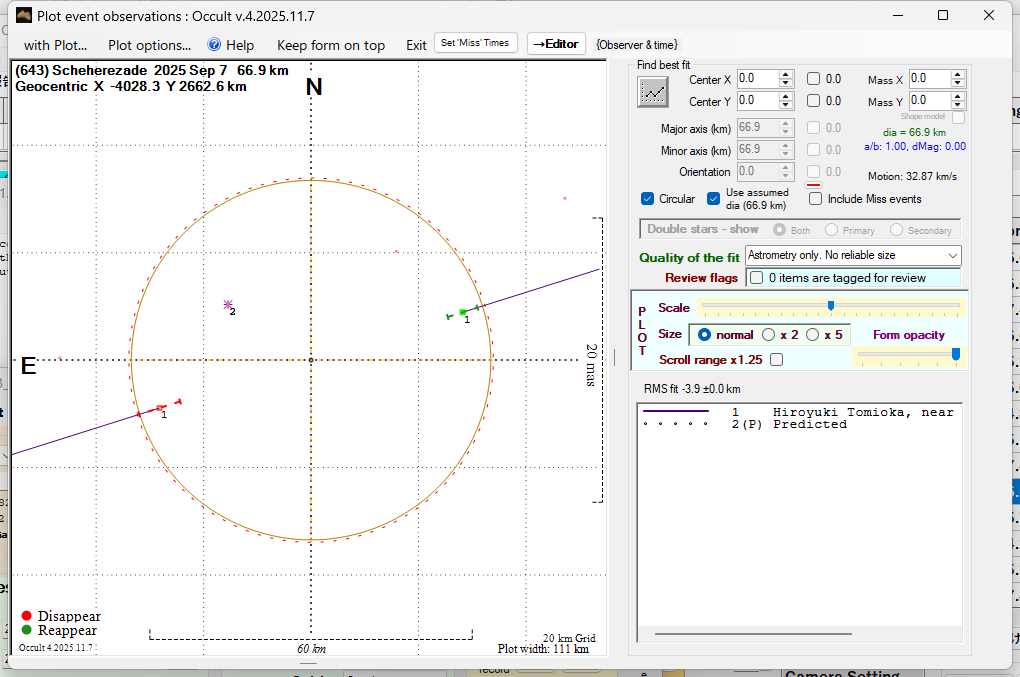
Task: Increase Center X with up arrow
Action: point(786,74)
